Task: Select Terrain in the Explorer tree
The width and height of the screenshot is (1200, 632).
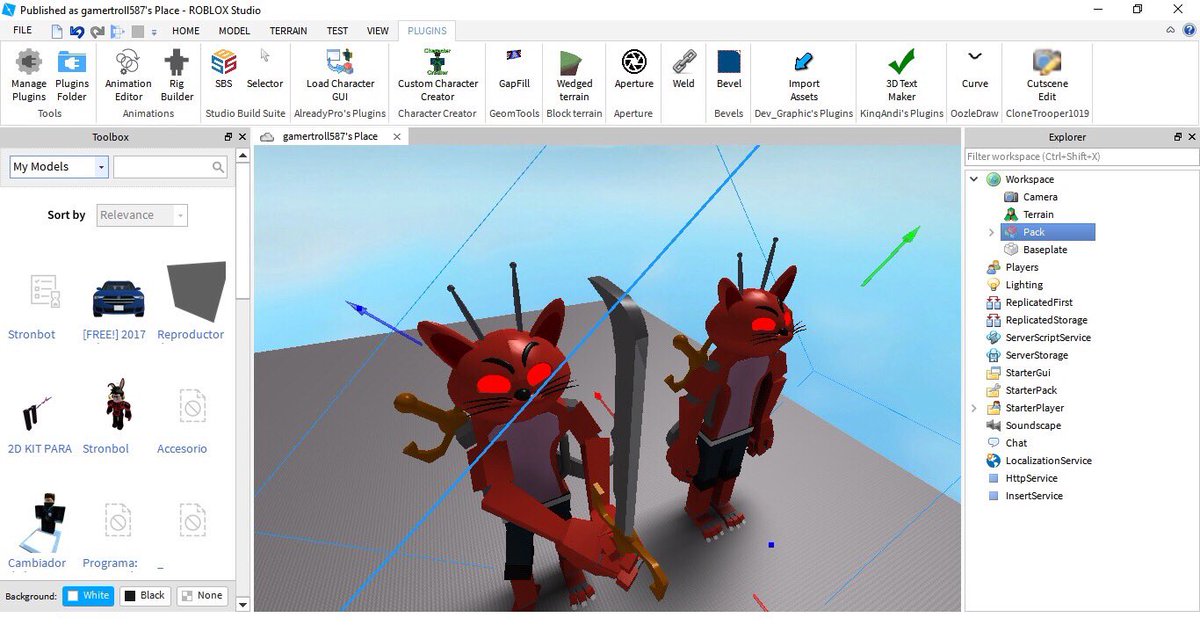Action: (x=1038, y=214)
